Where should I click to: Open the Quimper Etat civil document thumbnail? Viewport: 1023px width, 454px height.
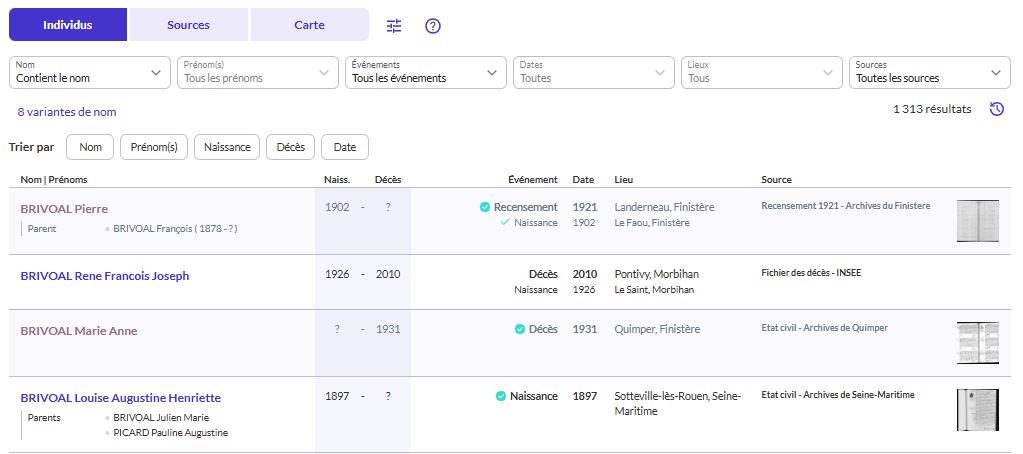click(x=977, y=342)
